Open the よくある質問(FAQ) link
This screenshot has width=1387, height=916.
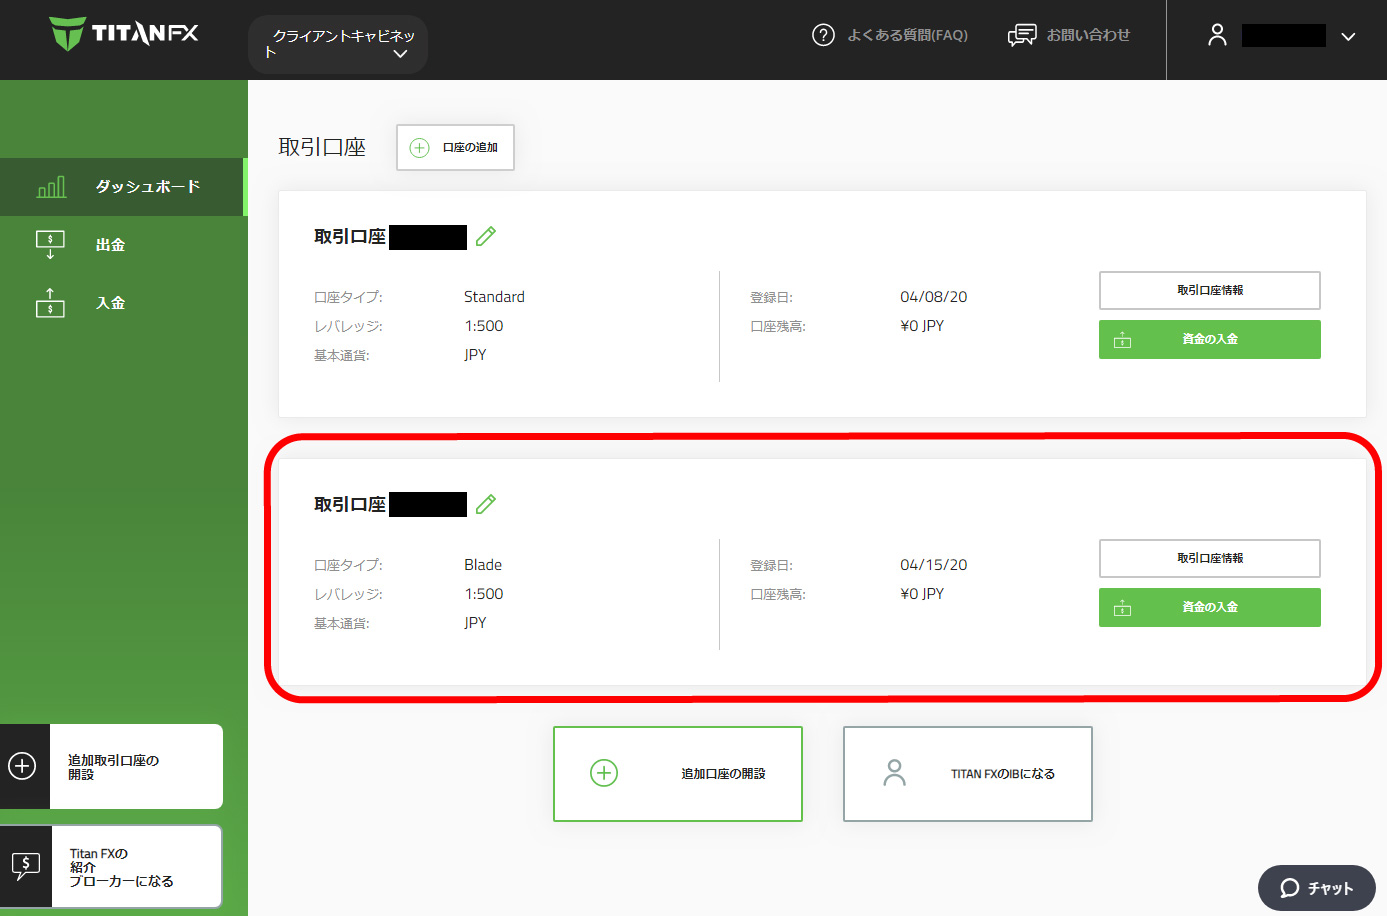point(907,35)
